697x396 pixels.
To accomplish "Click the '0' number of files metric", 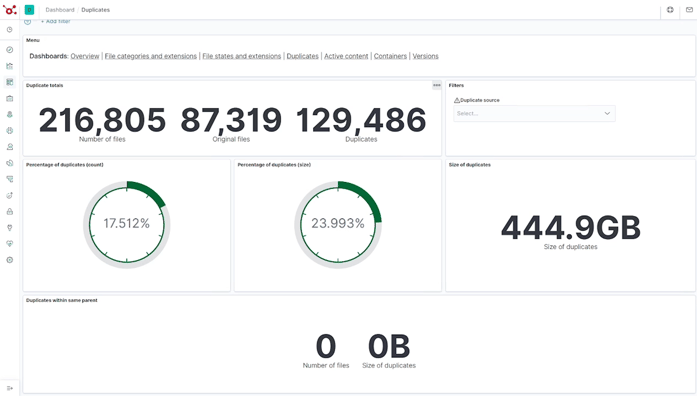I will coord(326,346).
